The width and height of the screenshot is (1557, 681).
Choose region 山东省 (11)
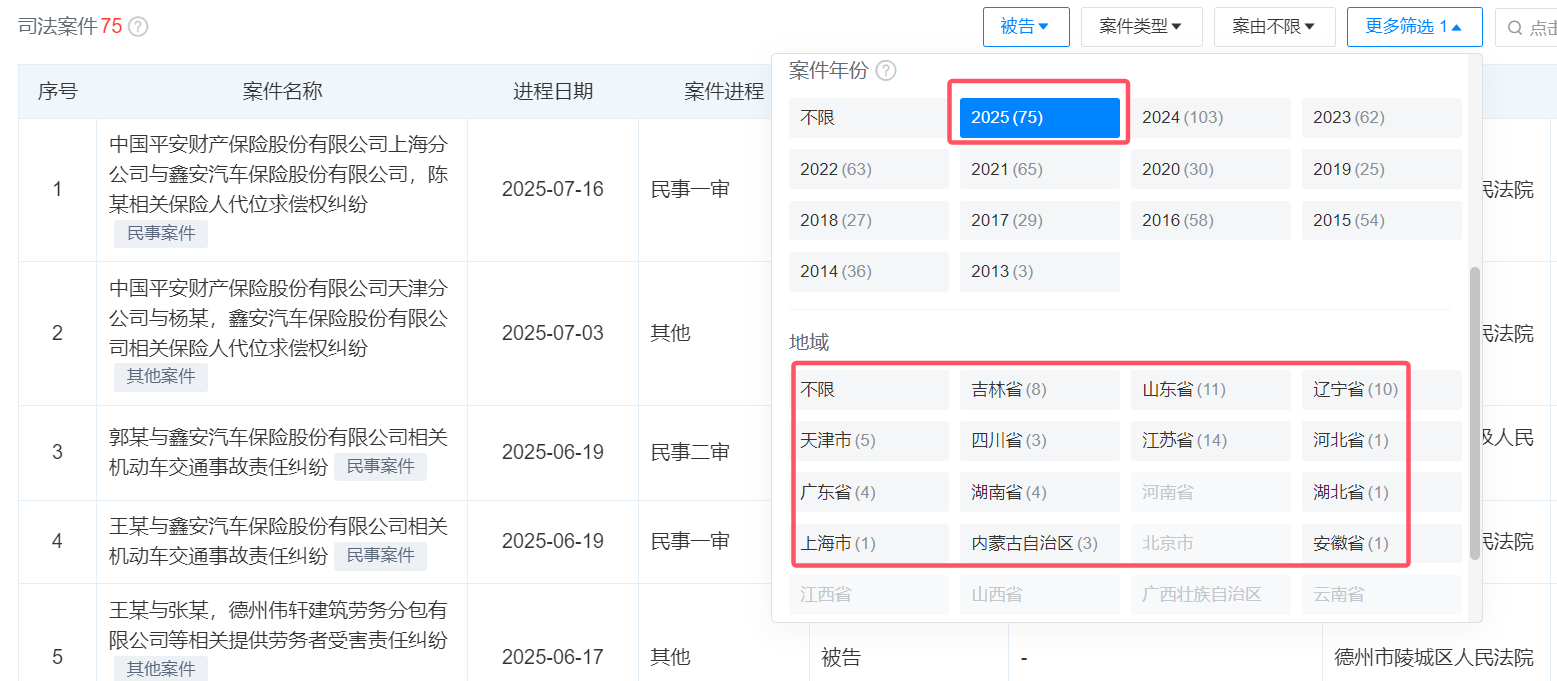coord(1211,390)
